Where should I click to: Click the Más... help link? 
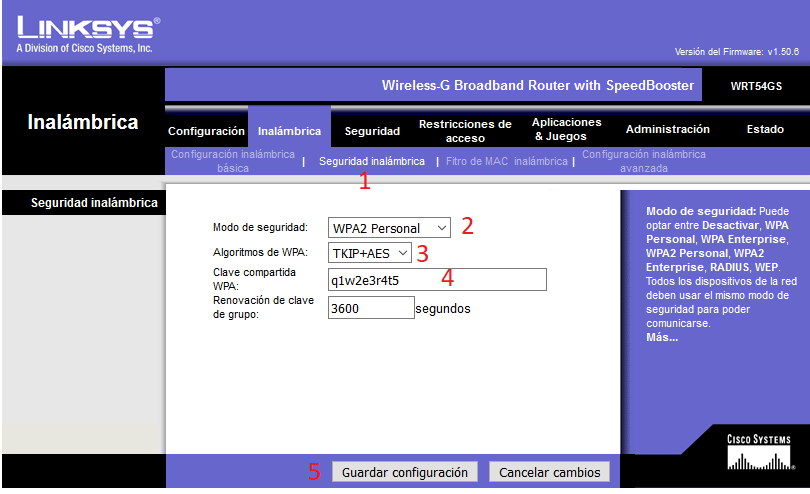point(662,337)
